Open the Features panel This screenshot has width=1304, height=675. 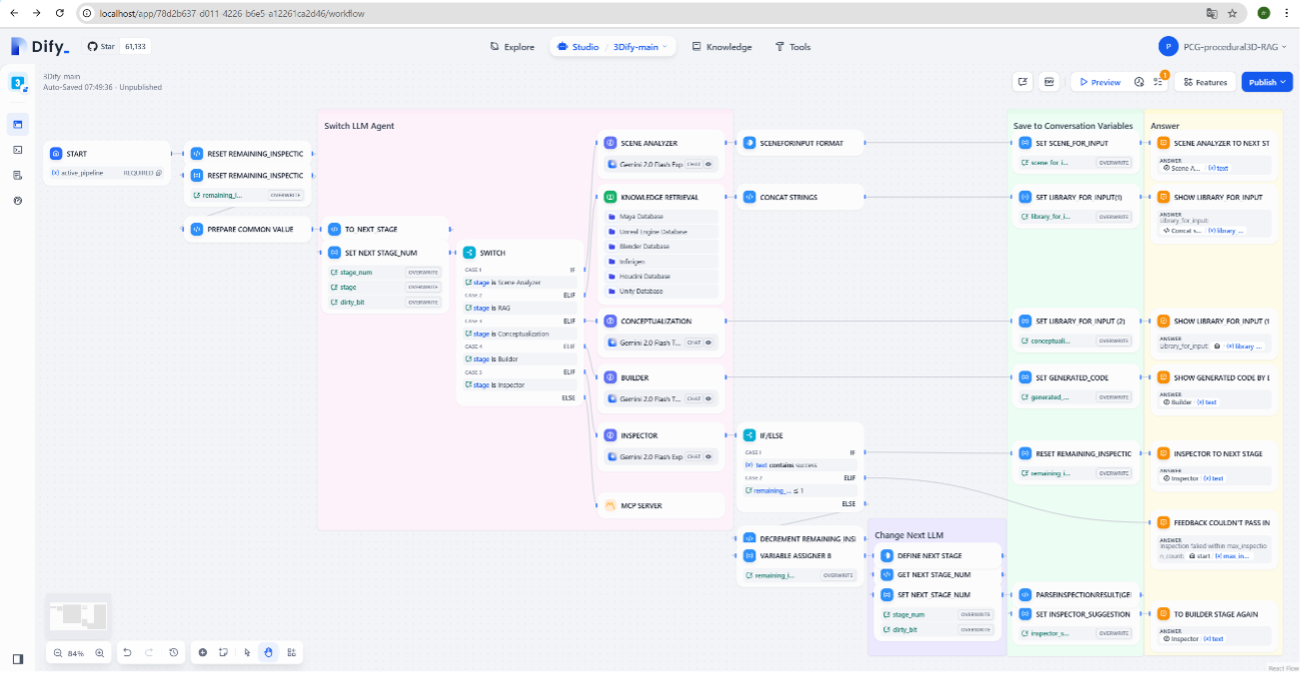1204,82
